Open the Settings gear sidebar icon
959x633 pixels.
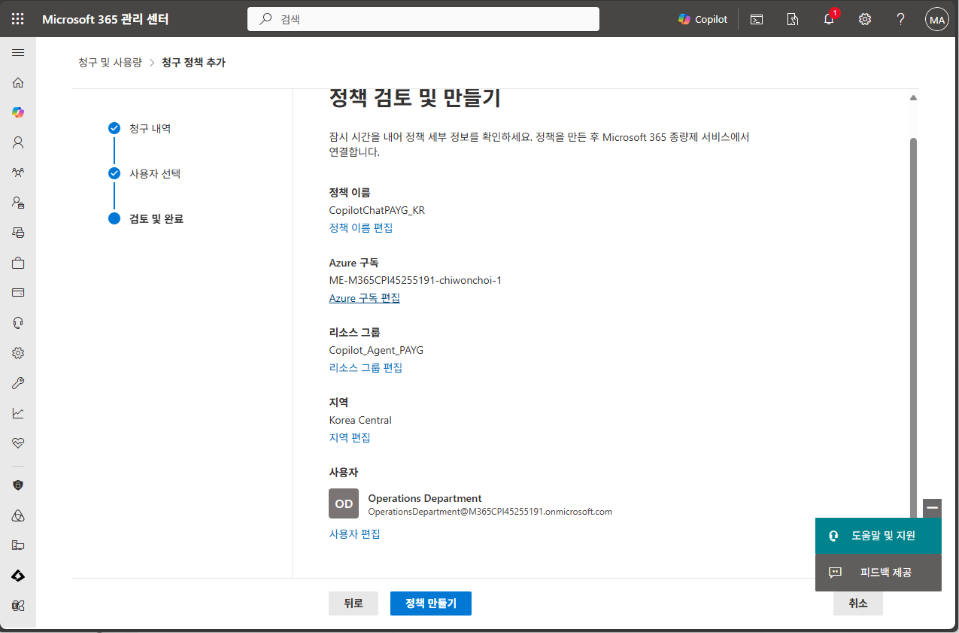(18, 353)
